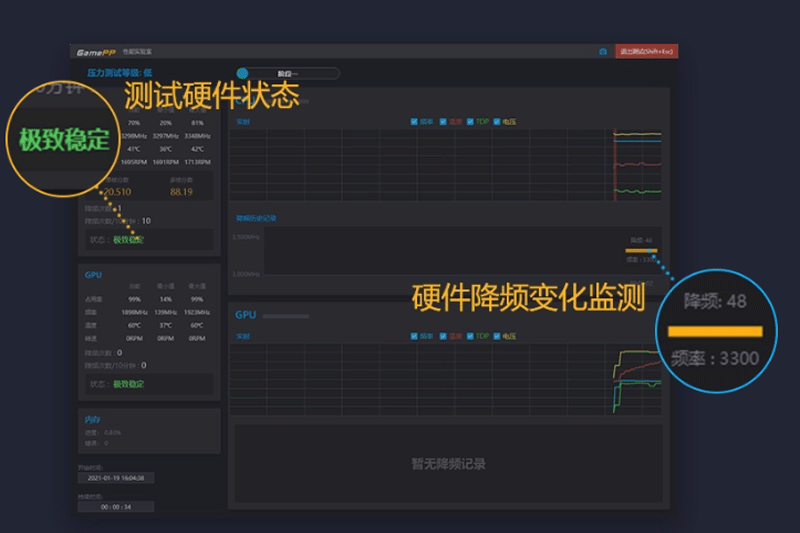This screenshot has height=533, width=800.
Task: Click the orange downclock bar in history chart
Action: [641, 250]
